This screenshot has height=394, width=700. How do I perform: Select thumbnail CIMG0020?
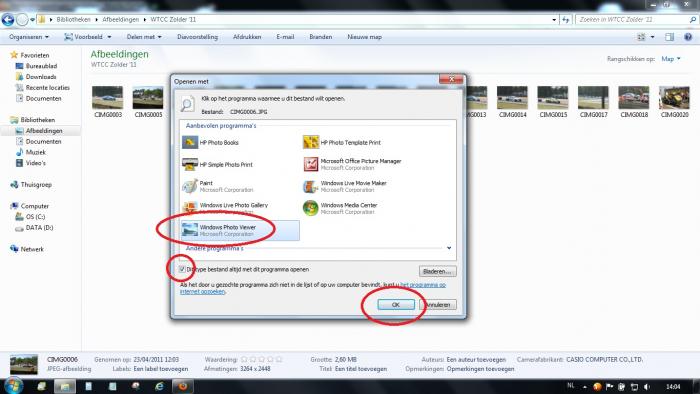pyautogui.click(x=675, y=102)
